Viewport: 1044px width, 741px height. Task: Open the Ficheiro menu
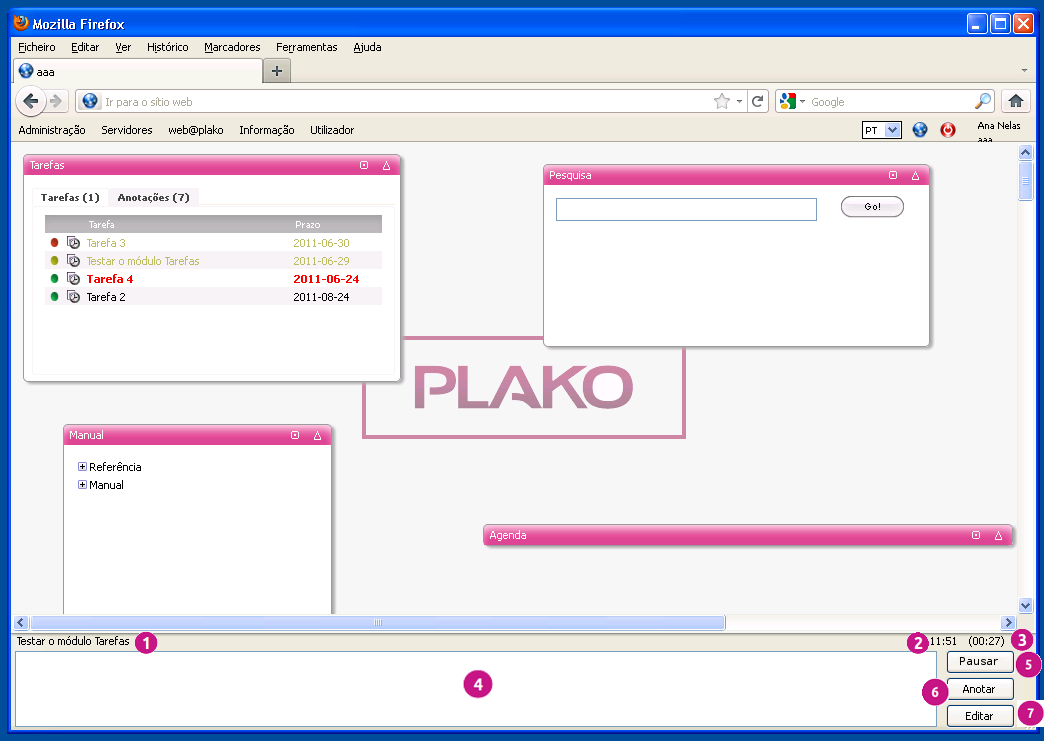tap(37, 47)
